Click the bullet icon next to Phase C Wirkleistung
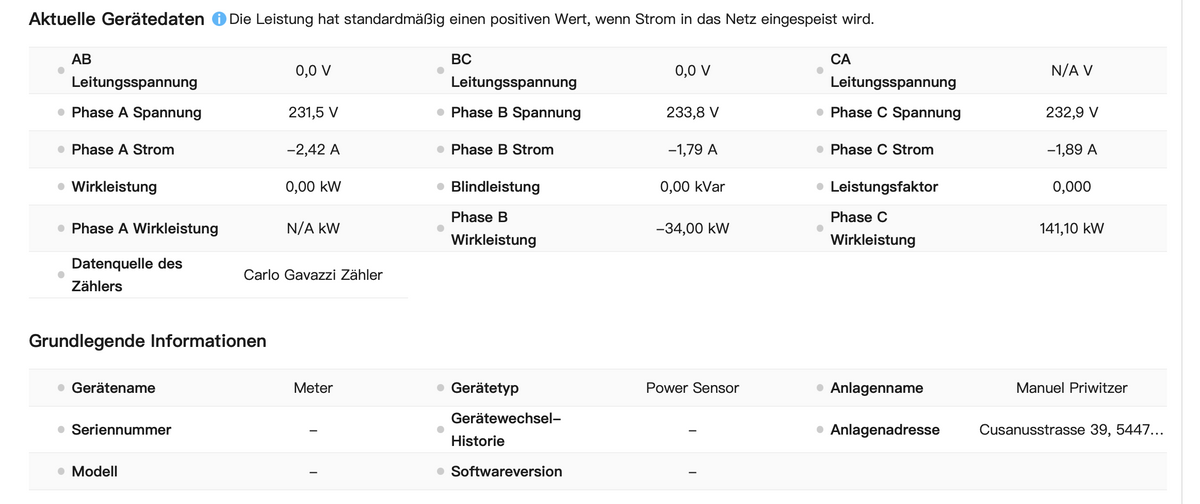The width and height of the screenshot is (1200, 504). [x=820, y=229]
